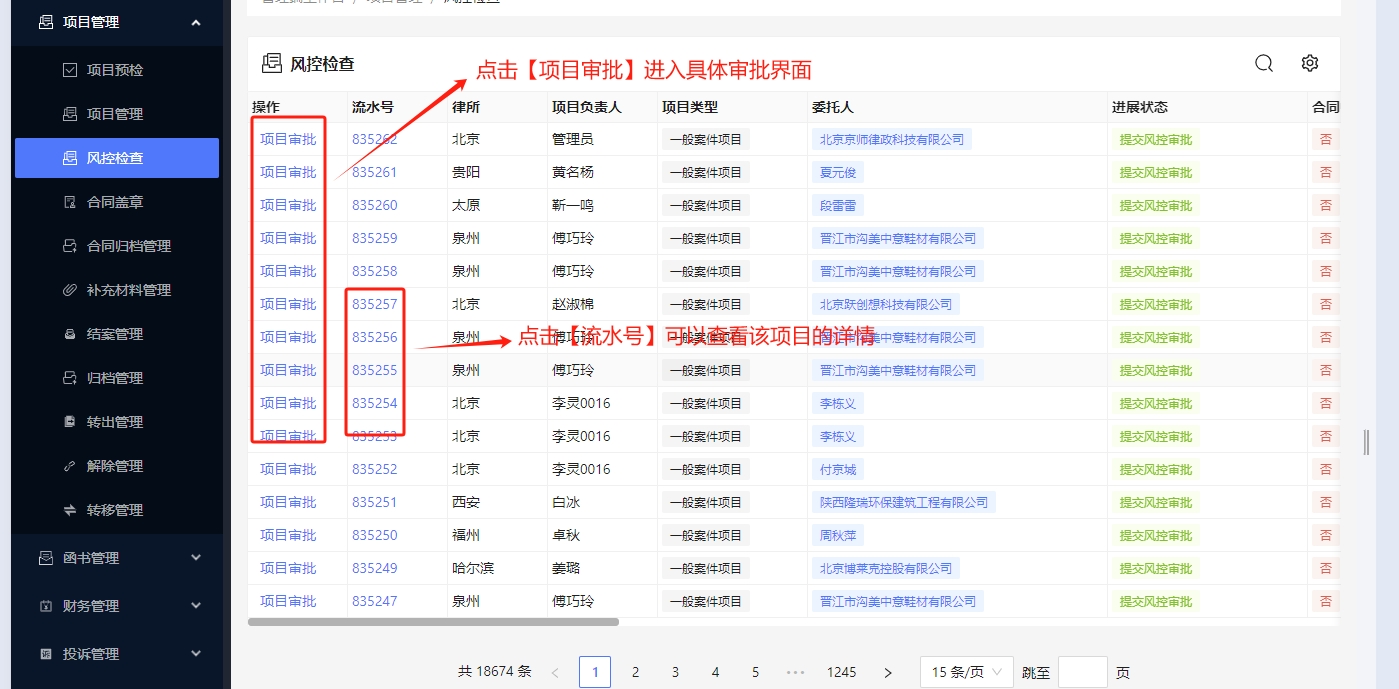Open the 15 条/页 page size dropdown

click(x=966, y=672)
